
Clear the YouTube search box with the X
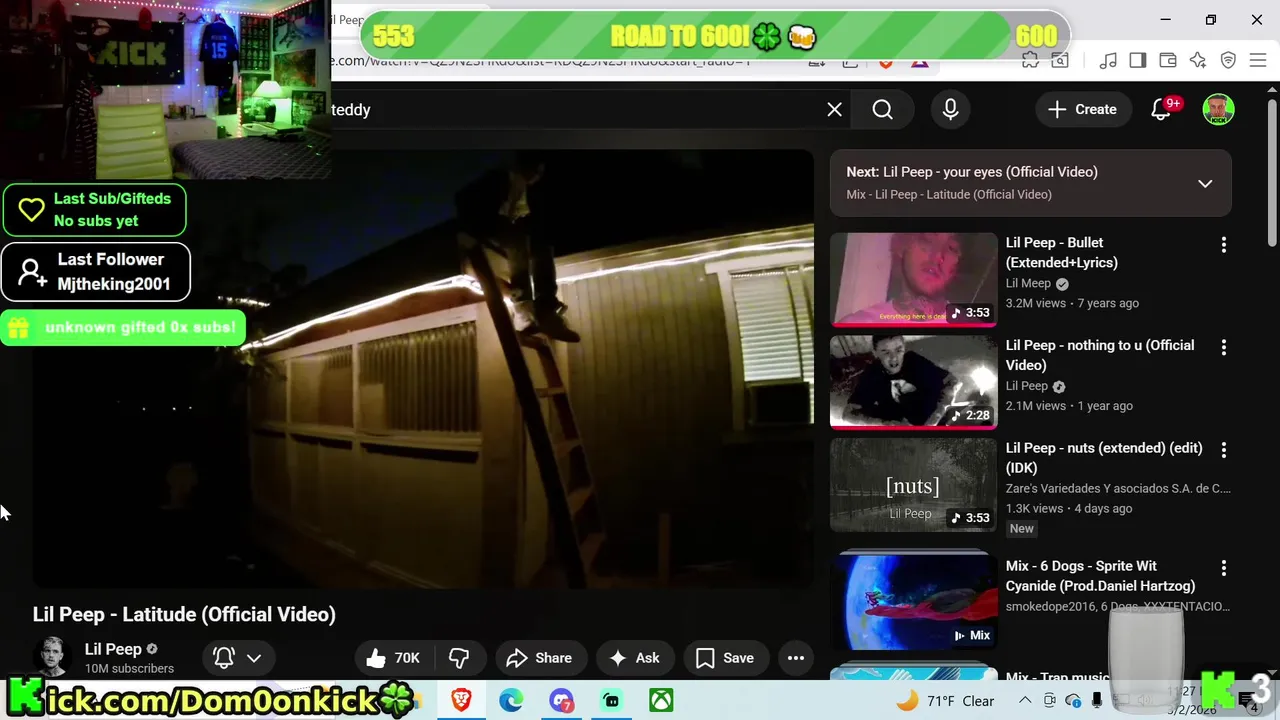834,110
